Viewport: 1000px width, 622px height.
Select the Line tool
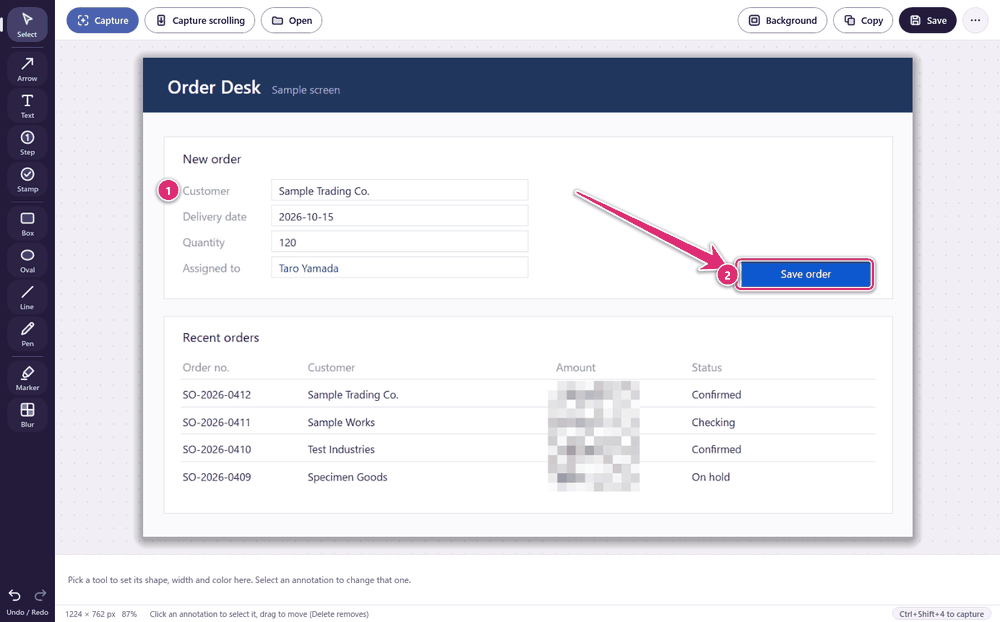tap(27, 298)
